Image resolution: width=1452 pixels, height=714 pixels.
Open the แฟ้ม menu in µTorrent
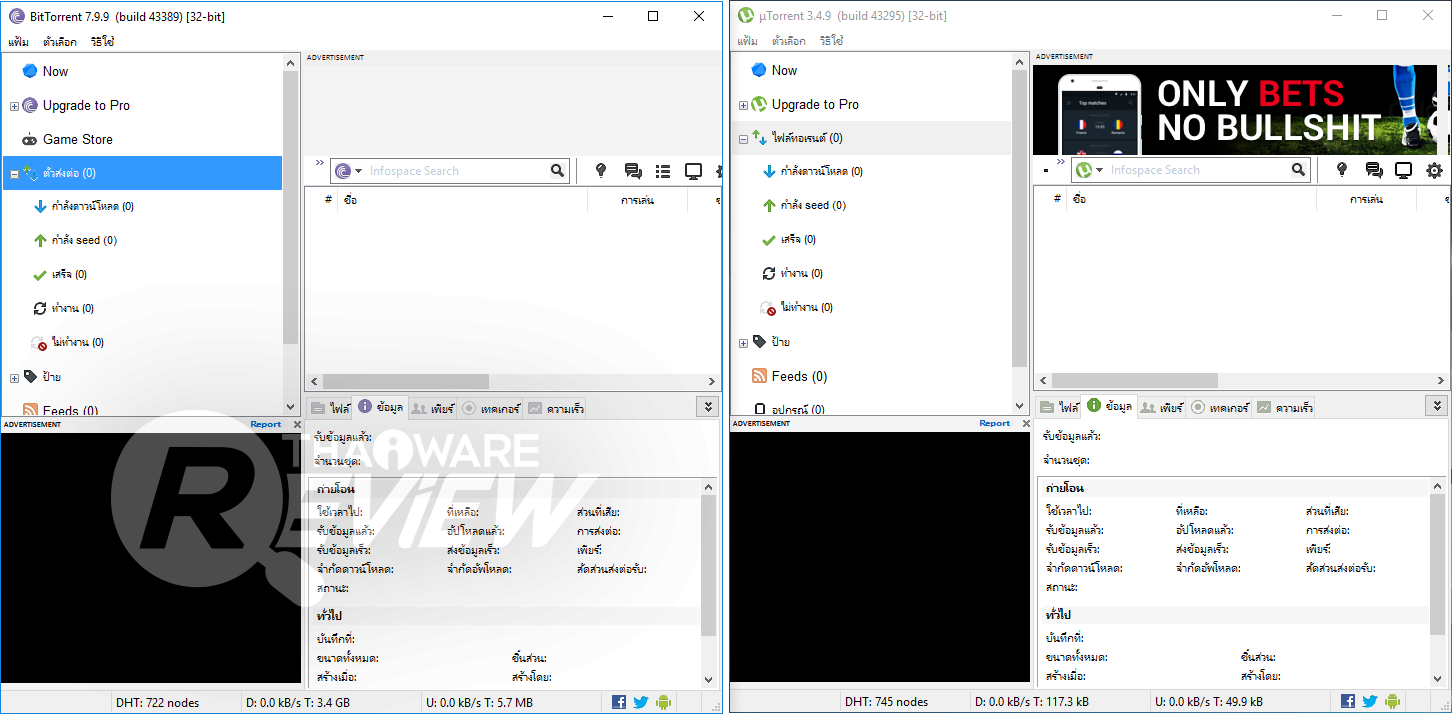(747, 41)
